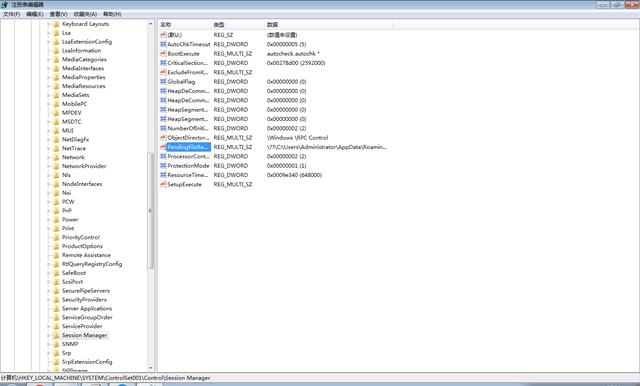Screen dimensions: 640x386
Task: Expand the NetworkProvider tree node
Action: tap(49, 166)
